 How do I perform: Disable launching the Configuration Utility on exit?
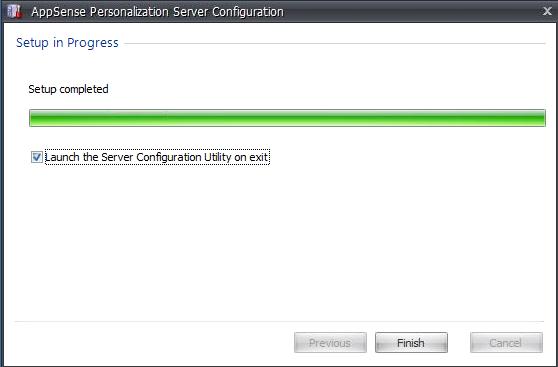(37, 157)
